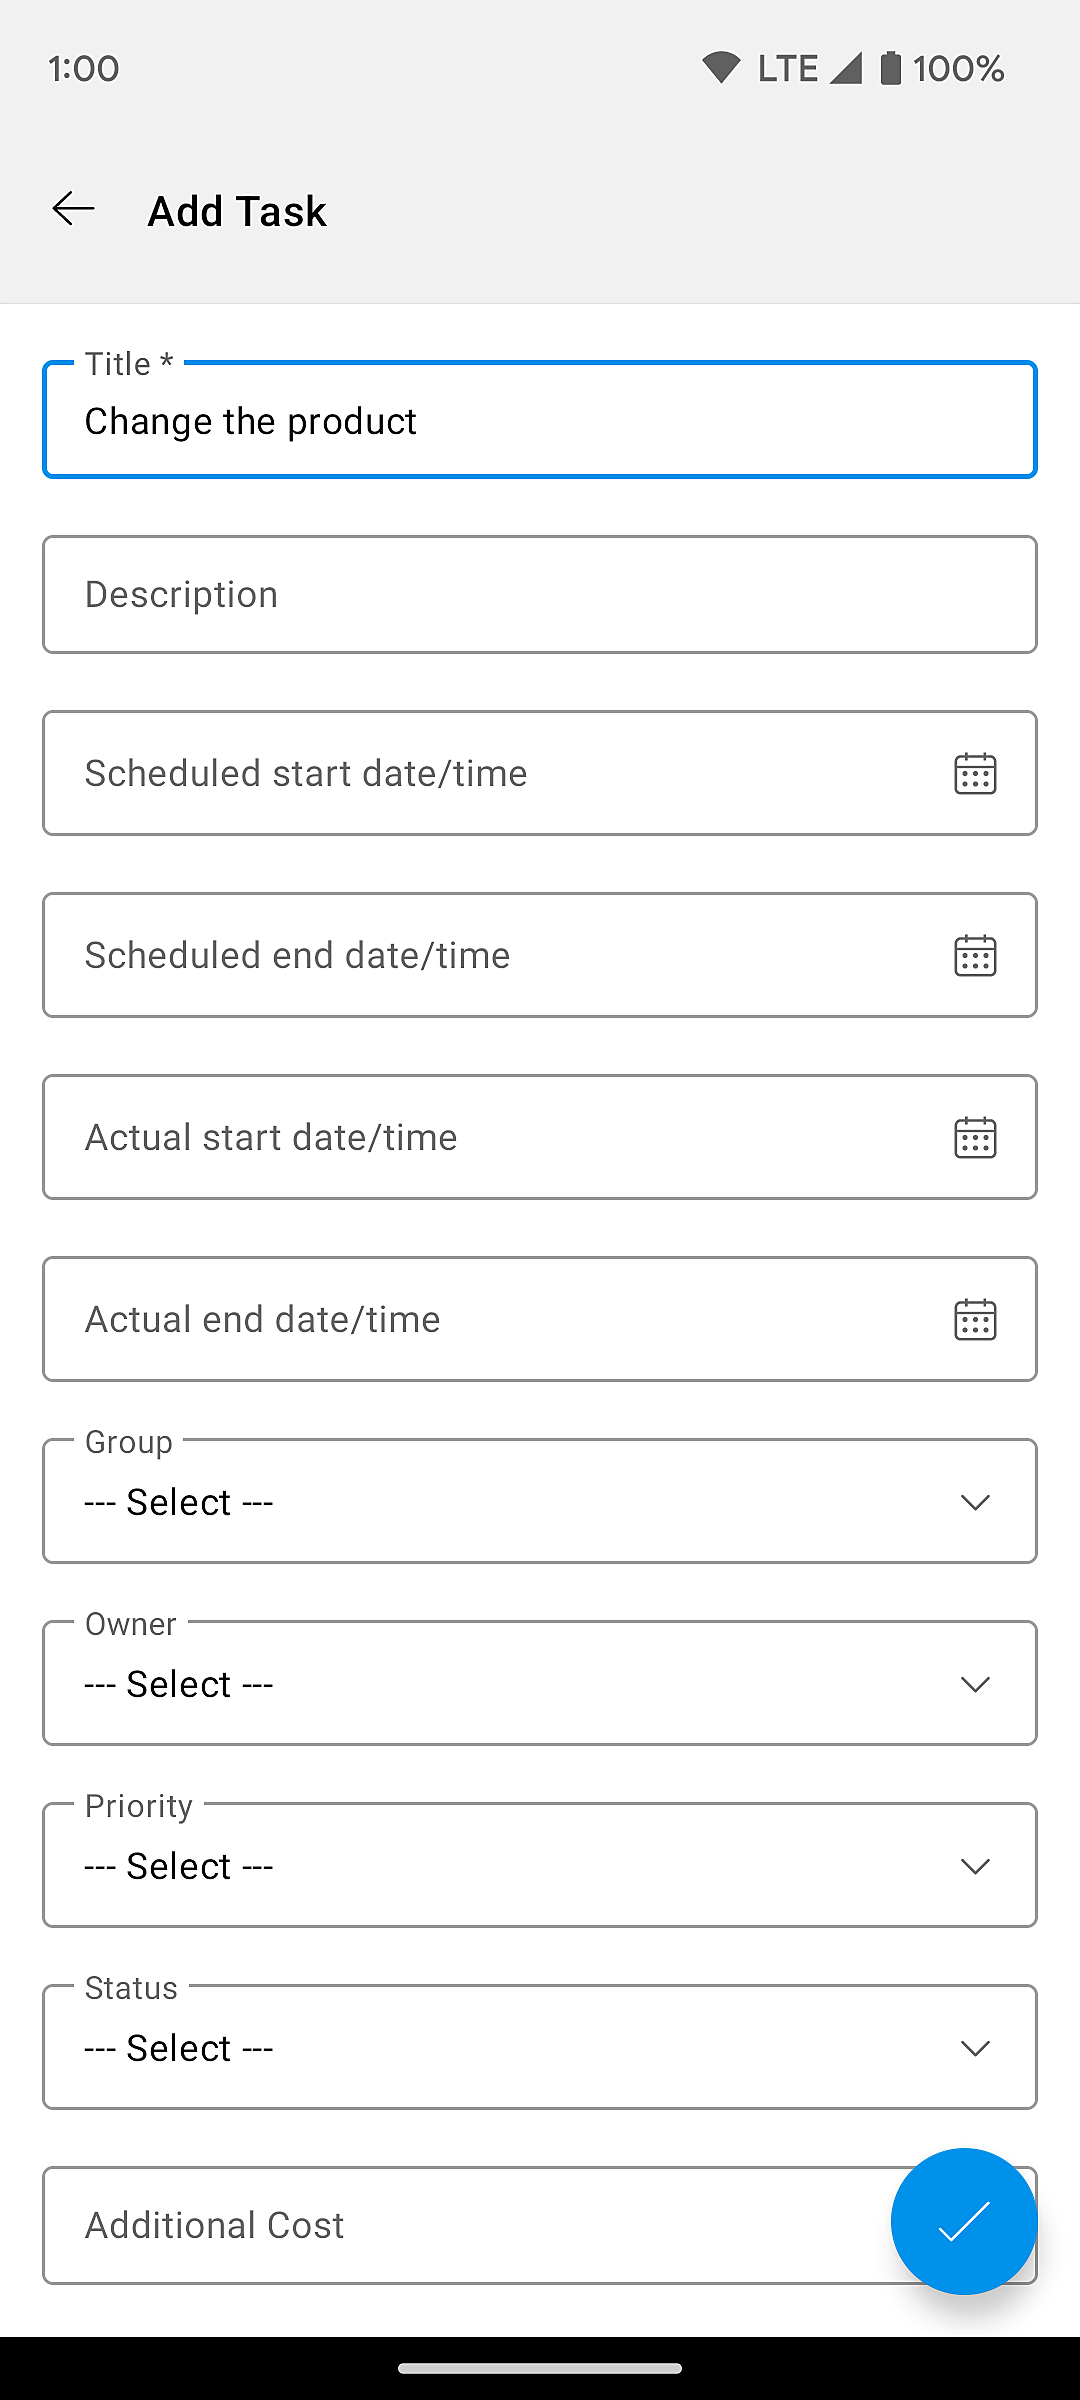Tap the back arrow icon
The width and height of the screenshot is (1080, 2400).
click(74, 209)
